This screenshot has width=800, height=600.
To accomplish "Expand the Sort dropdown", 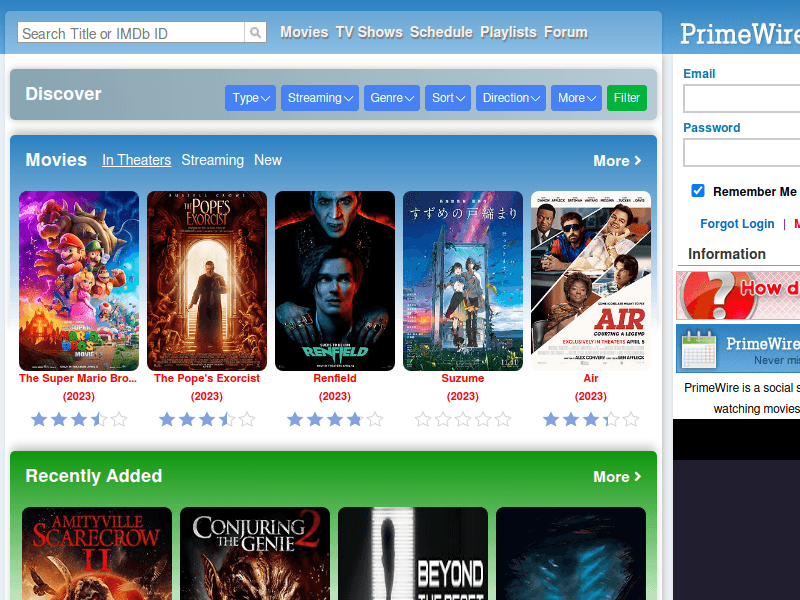I will point(448,98).
